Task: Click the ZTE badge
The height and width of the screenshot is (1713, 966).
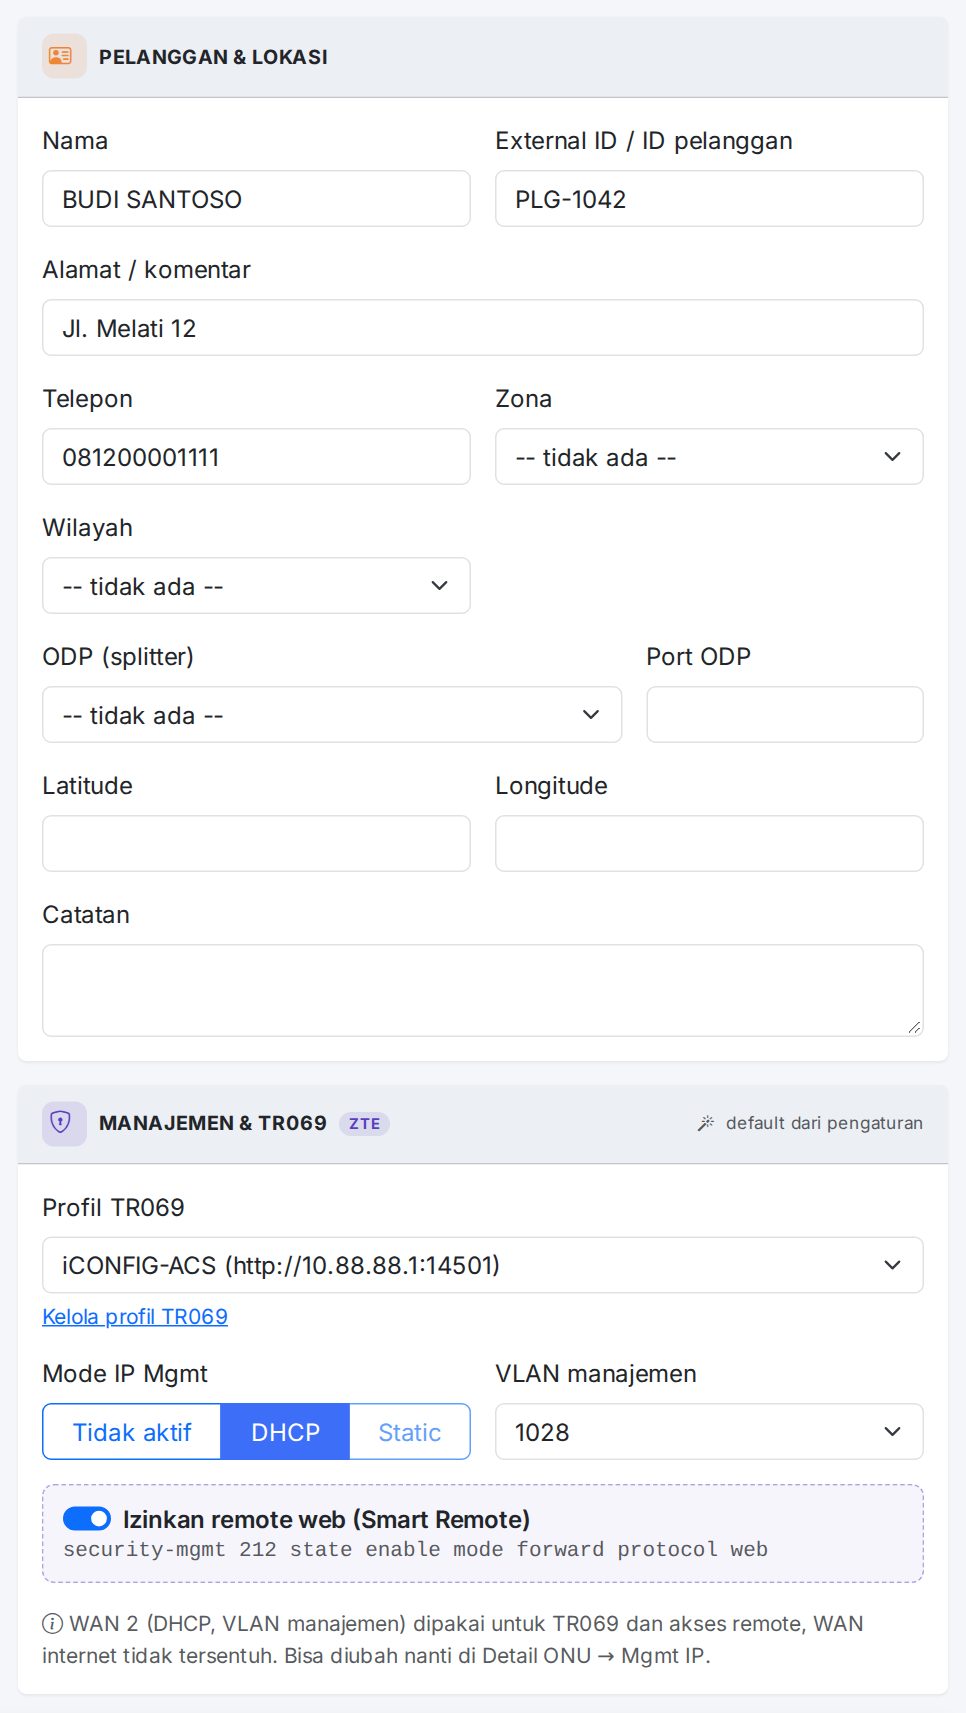Action: pyautogui.click(x=364, y=1123)
